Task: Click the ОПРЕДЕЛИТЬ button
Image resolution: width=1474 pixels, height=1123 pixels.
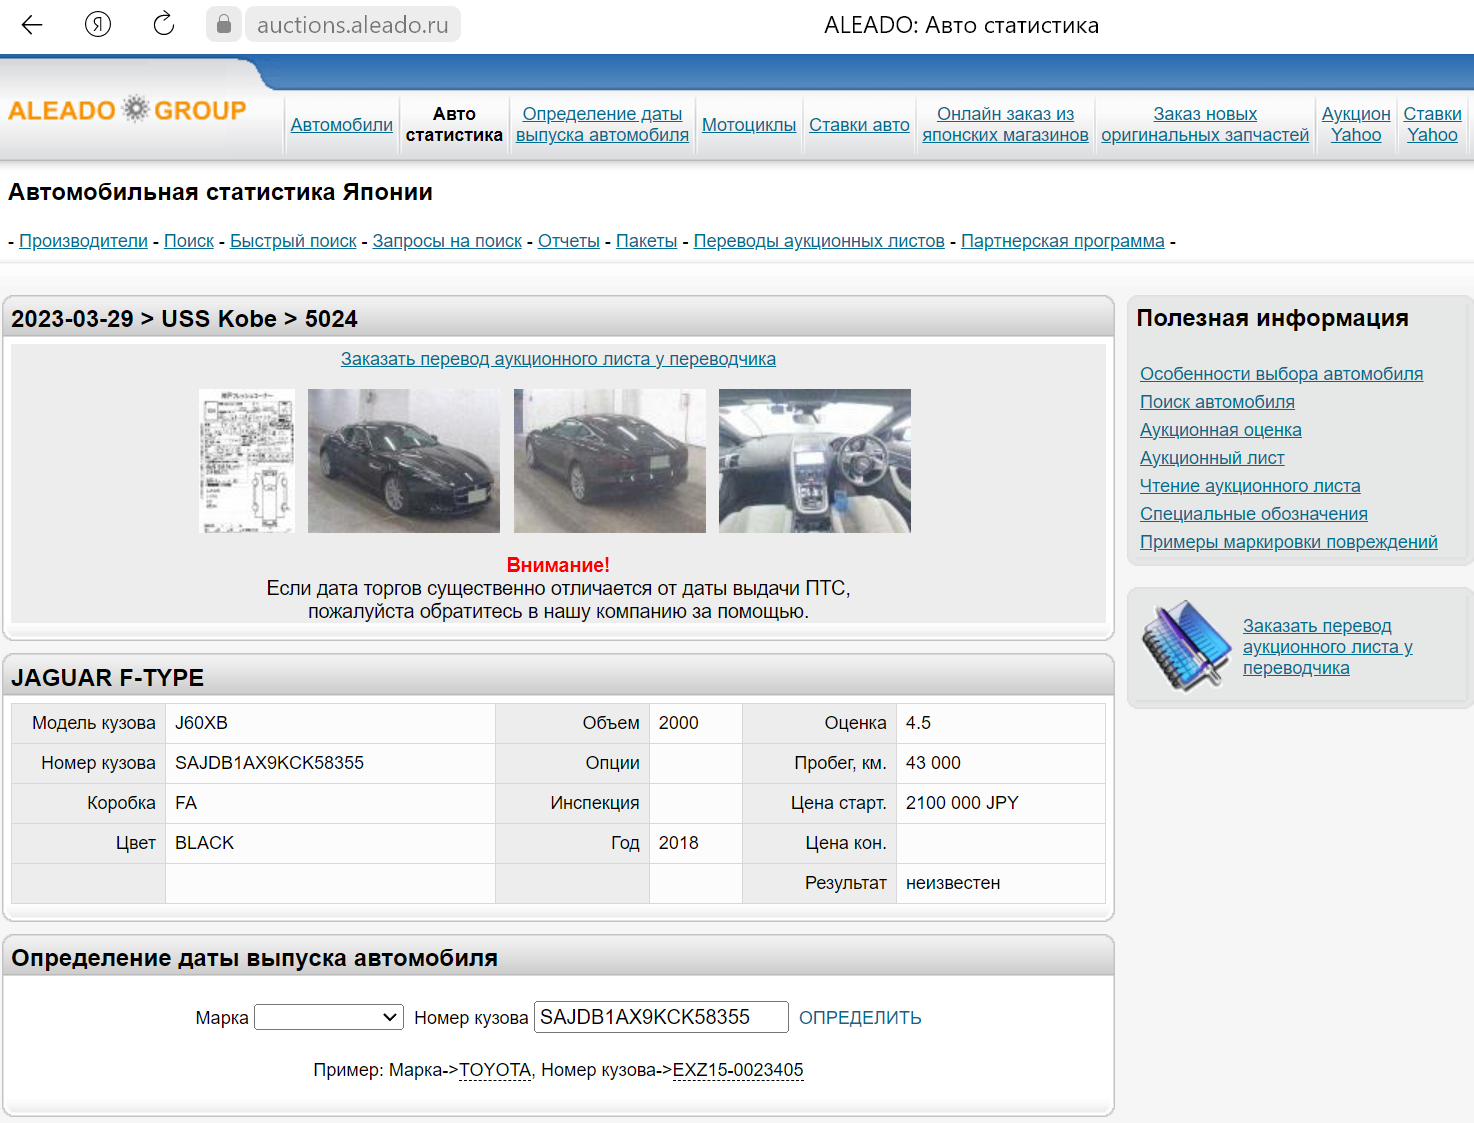Action: coord(860,1017)
